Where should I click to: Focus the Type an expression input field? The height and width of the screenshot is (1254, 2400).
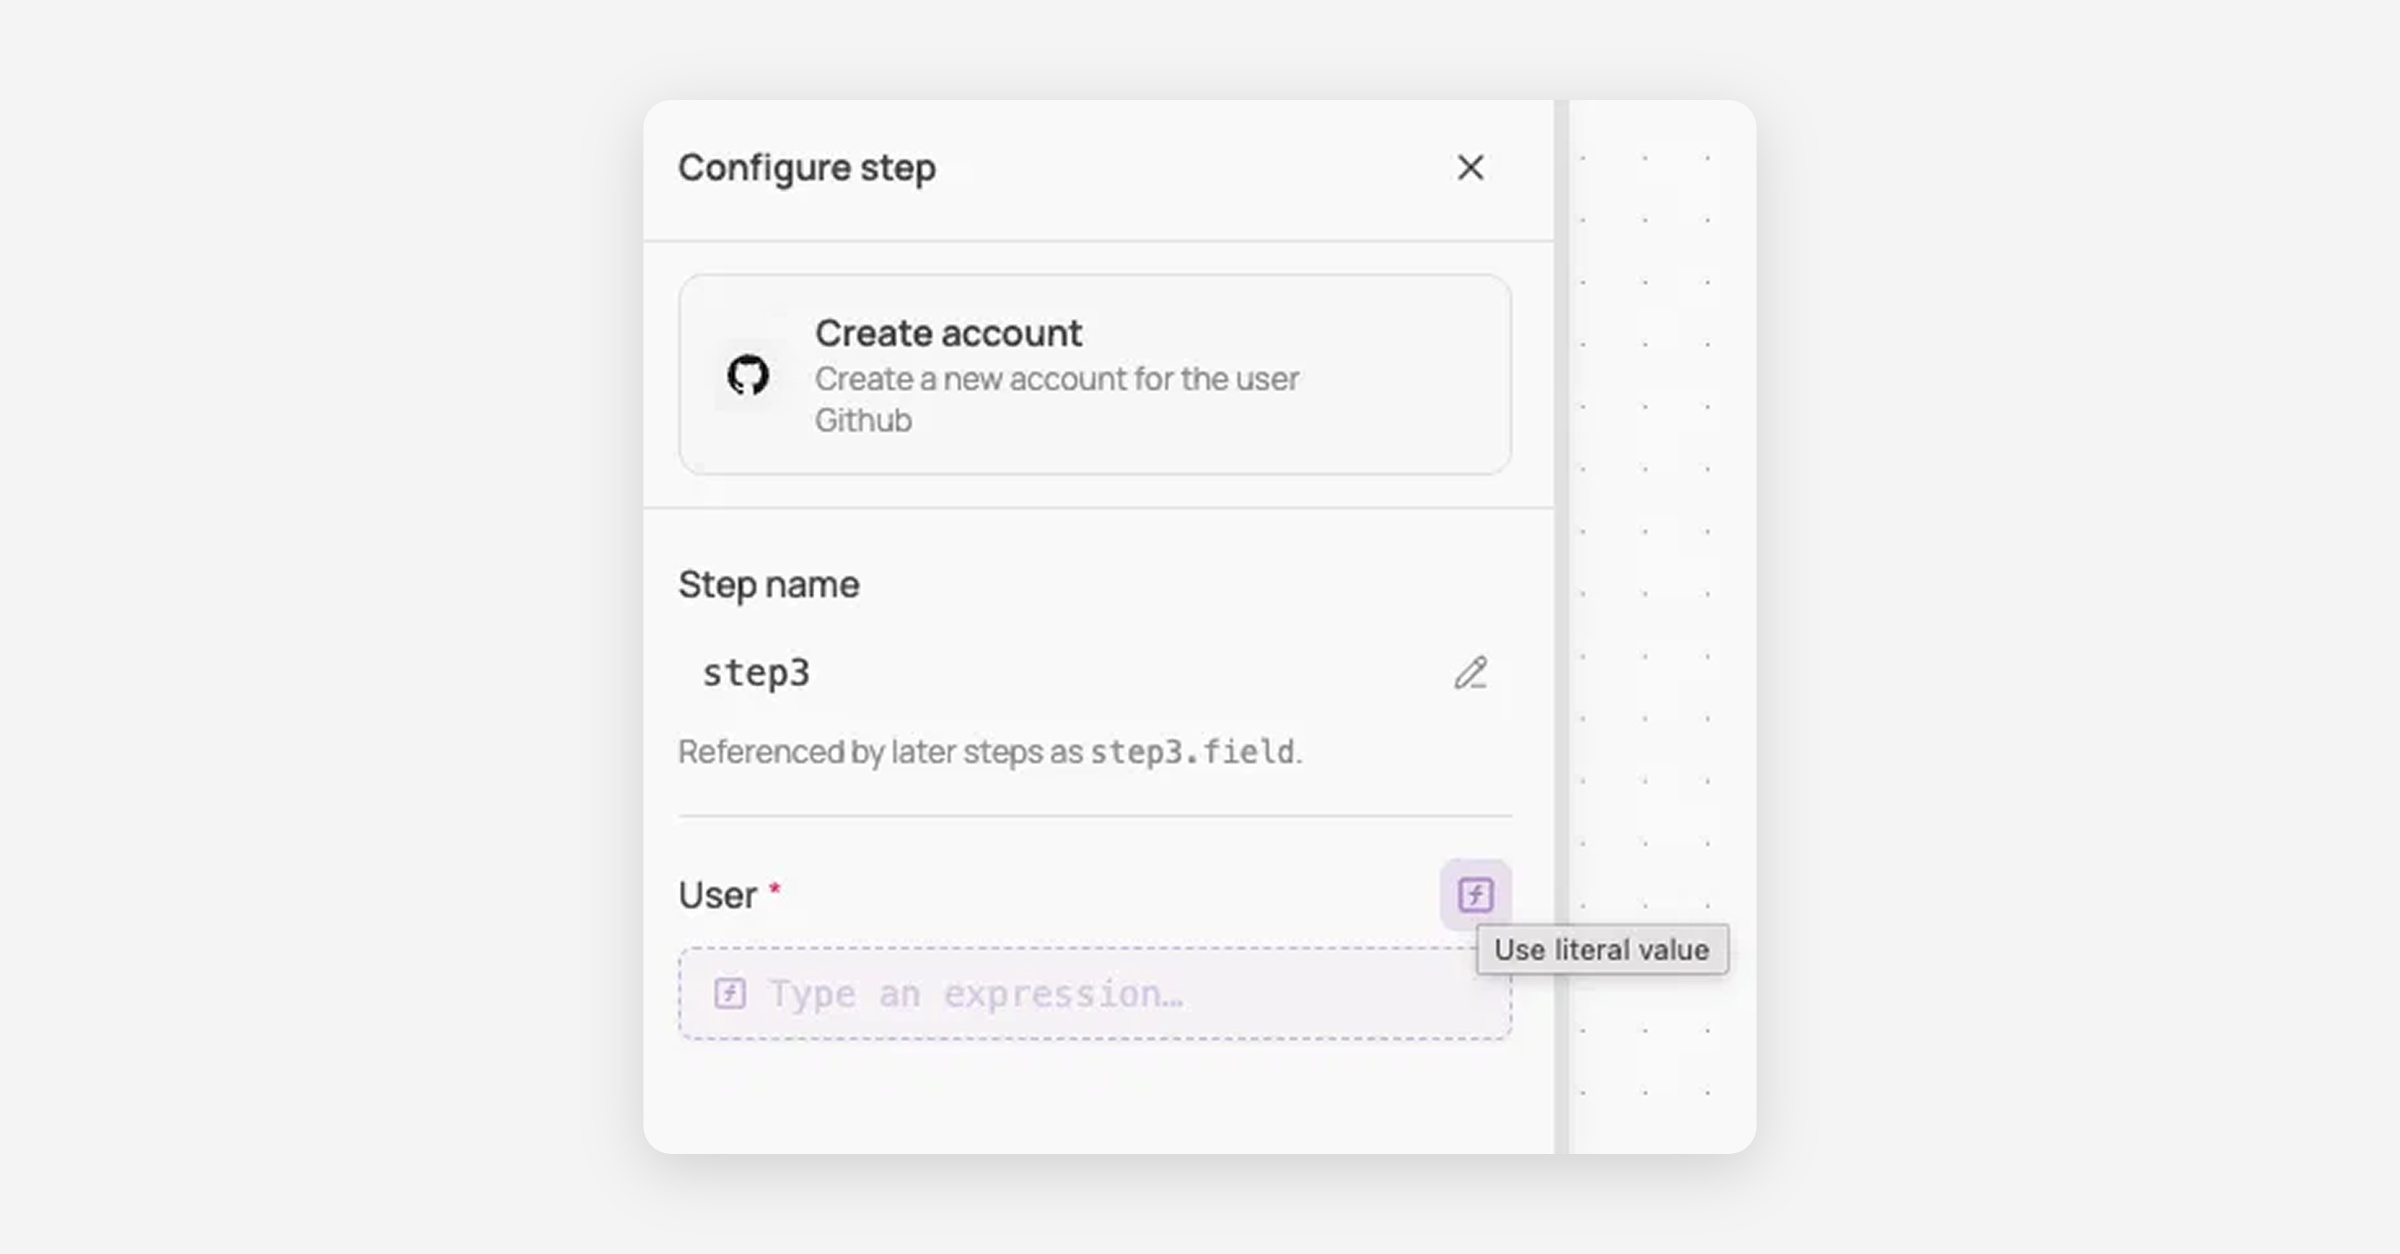pyautogui.click(x=1095, y=993)
